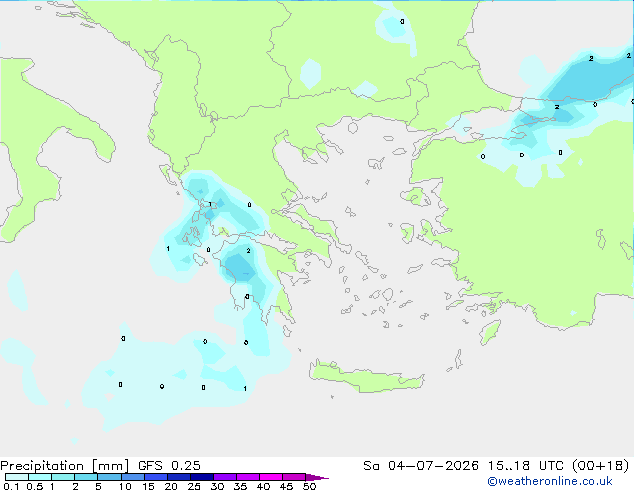The width and height of the screenshot is (634, 490).
Task: Click the '10' legend tick label
Action: [125, 486]
